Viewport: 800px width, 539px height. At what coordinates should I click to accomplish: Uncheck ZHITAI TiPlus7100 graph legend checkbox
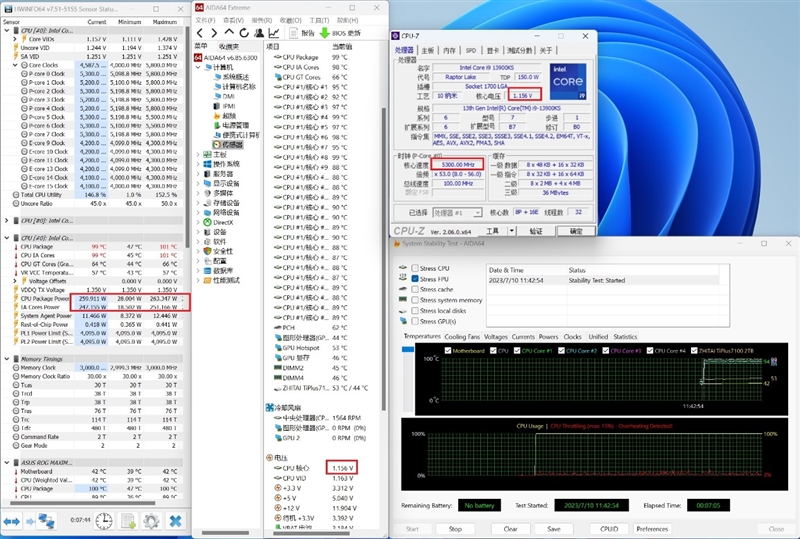click(694, 351)
